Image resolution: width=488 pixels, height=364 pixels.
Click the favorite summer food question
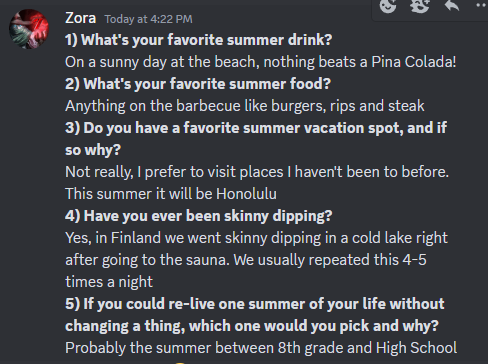198,84
